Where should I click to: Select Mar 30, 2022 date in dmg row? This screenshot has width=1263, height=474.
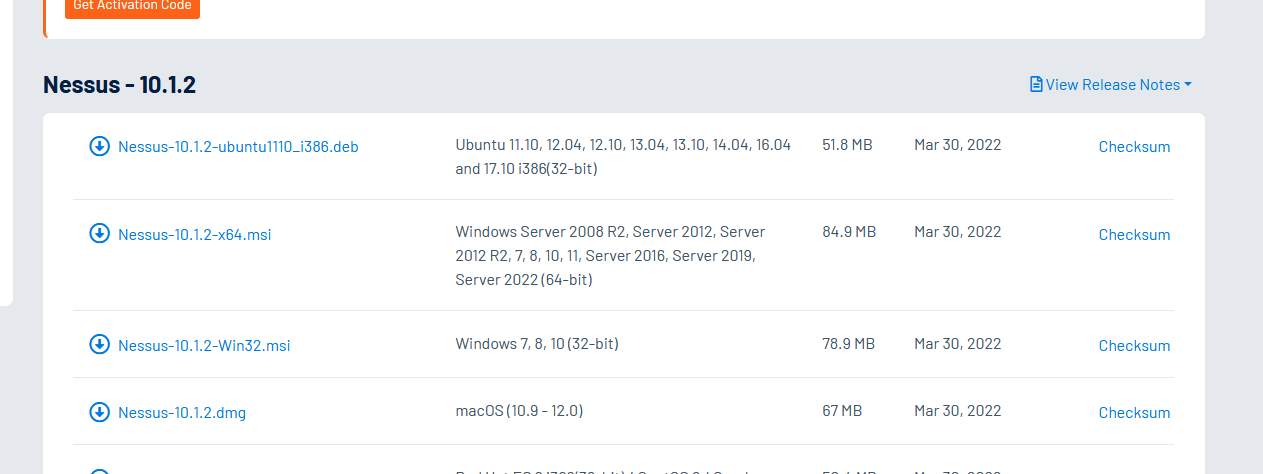coord(957,411)
